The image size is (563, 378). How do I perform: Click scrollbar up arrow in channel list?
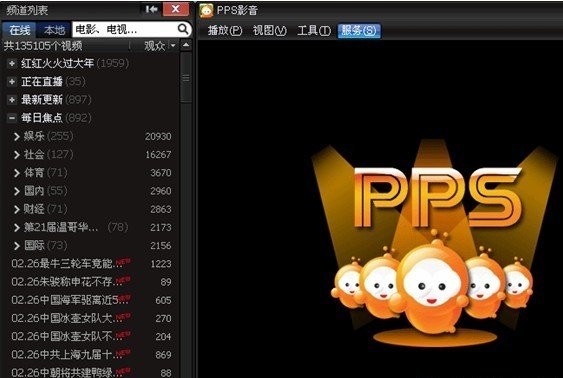pyautogui.click(x=186, y=45)
